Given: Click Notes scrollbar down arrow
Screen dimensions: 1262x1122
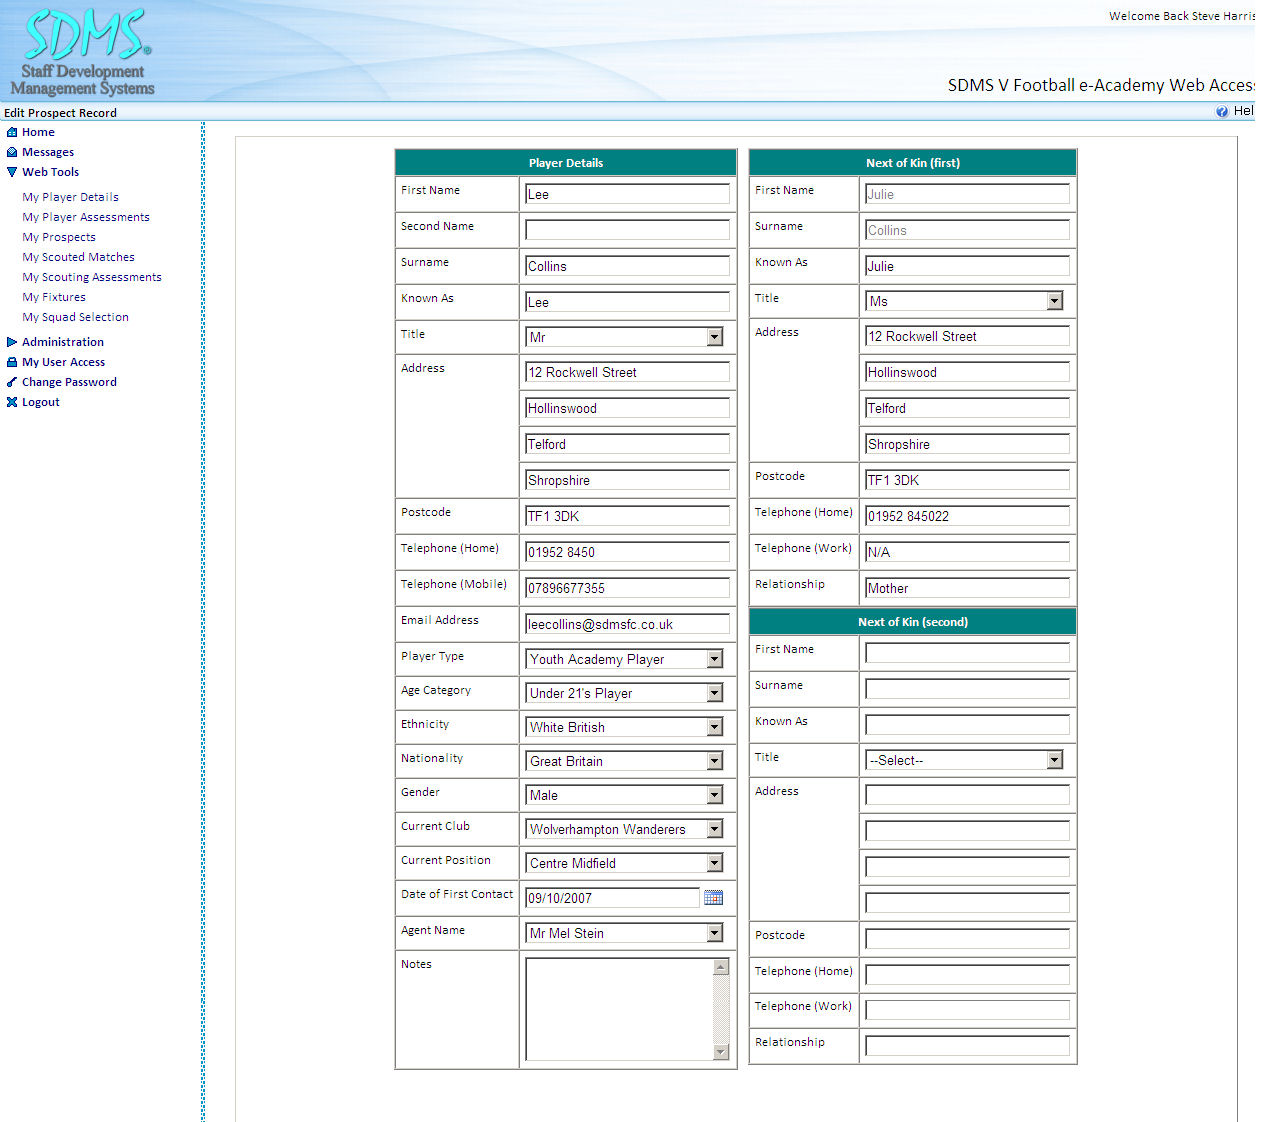Looking at the screenshot, I should tap(721, 1052).
